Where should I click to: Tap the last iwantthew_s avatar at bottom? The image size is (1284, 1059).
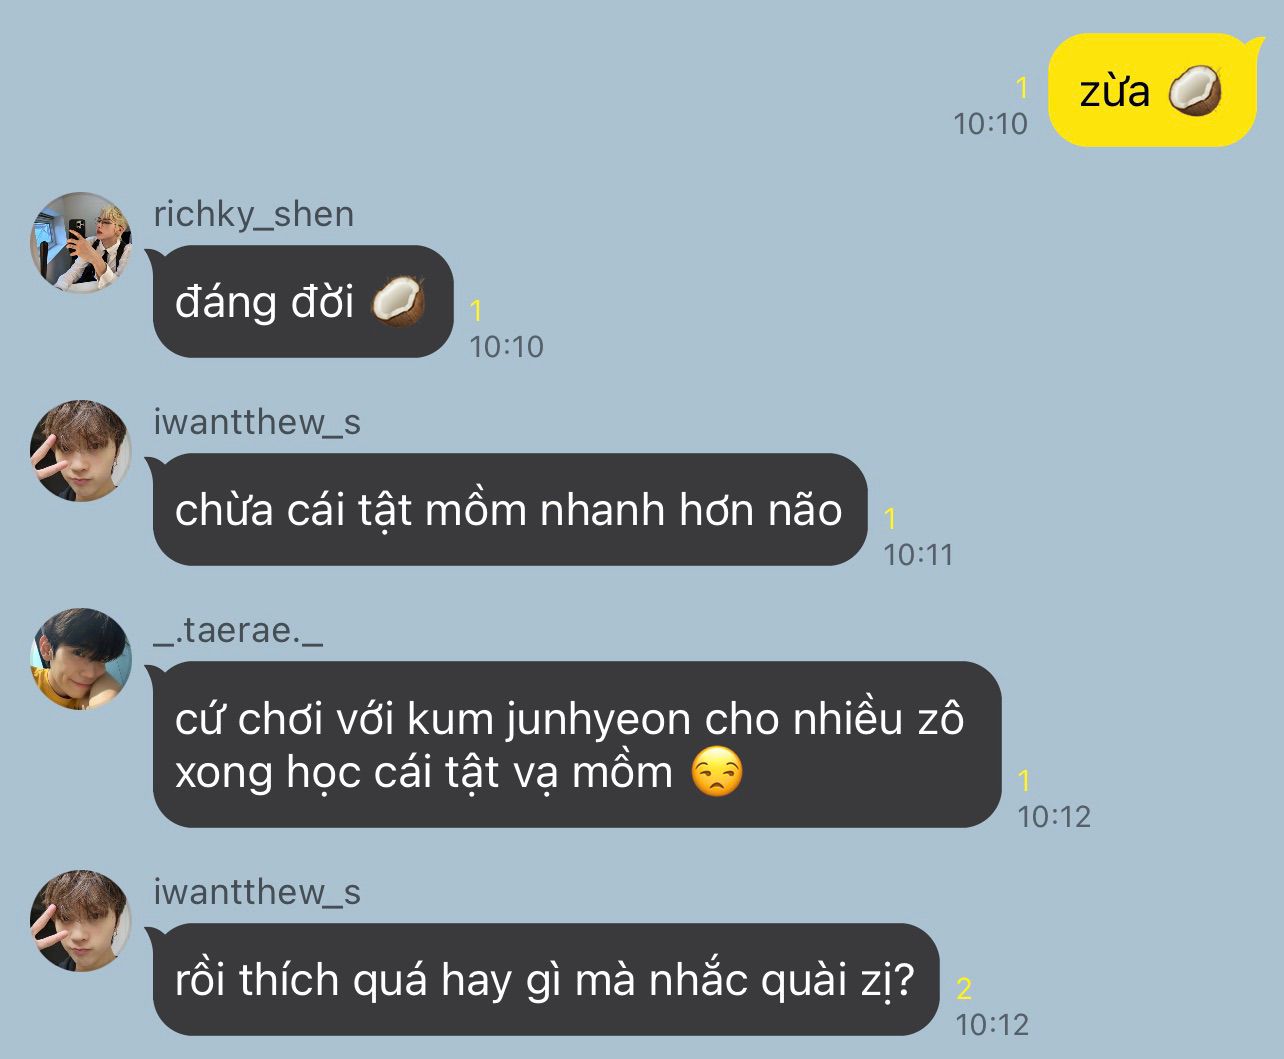coord(81,921)
